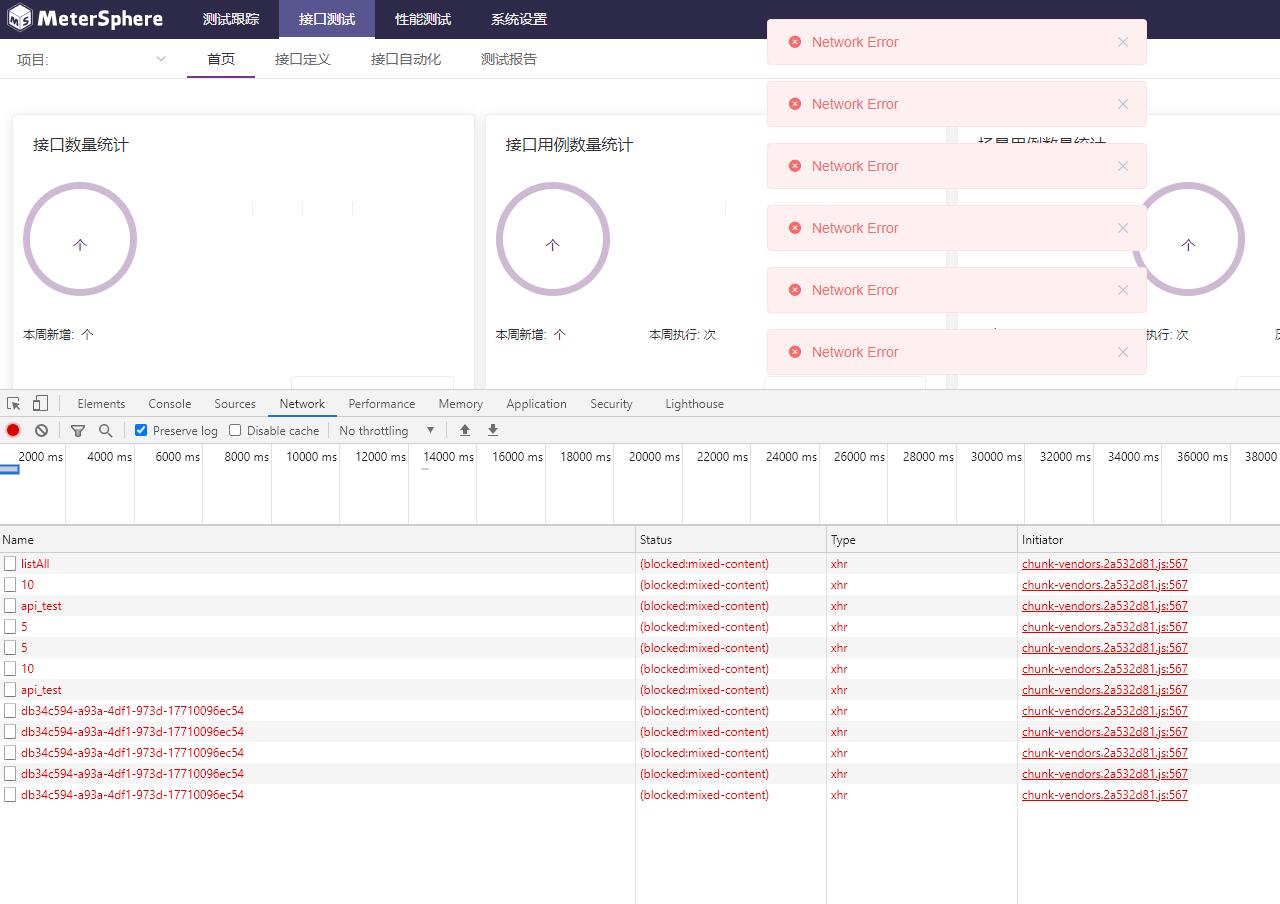This screenshot has height=904, width=1280.
Task: Click the import HAR upload icon
Action: click(x=465, y=431)
